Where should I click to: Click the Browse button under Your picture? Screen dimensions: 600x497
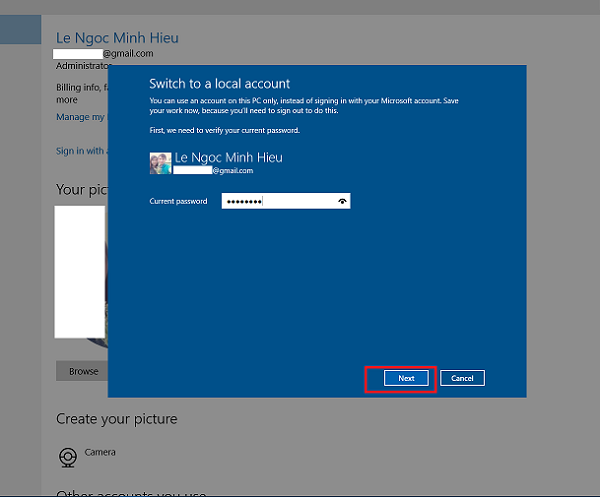point(83,371)
